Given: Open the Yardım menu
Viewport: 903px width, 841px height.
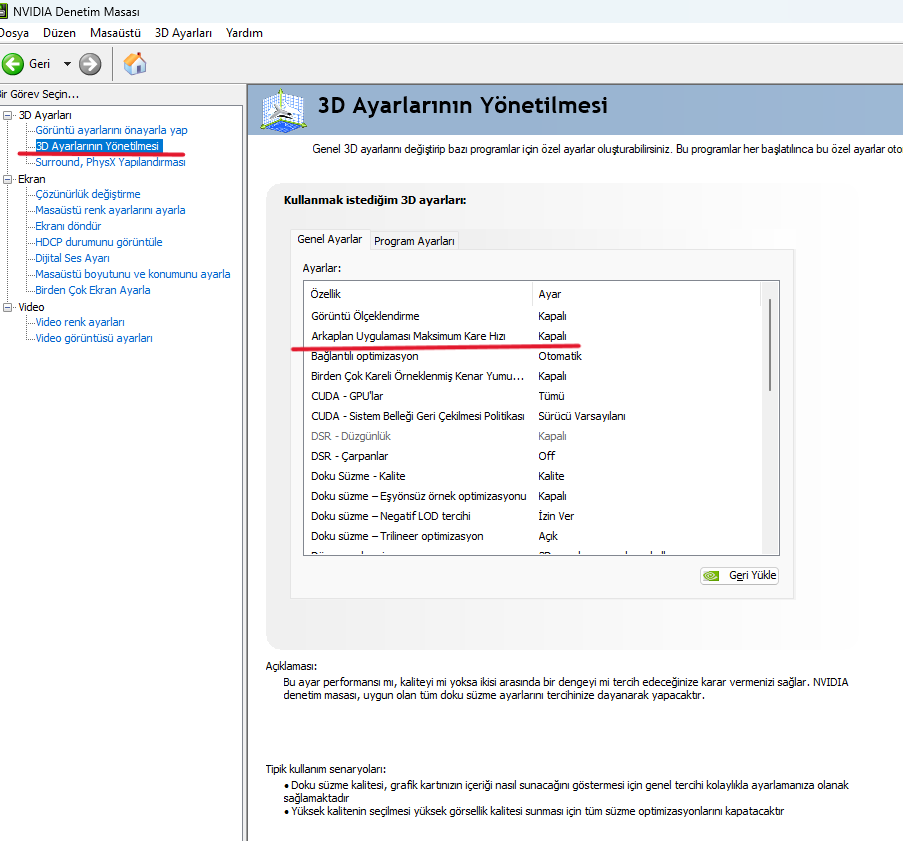Looking at the screenshot, I should [244, 33].
